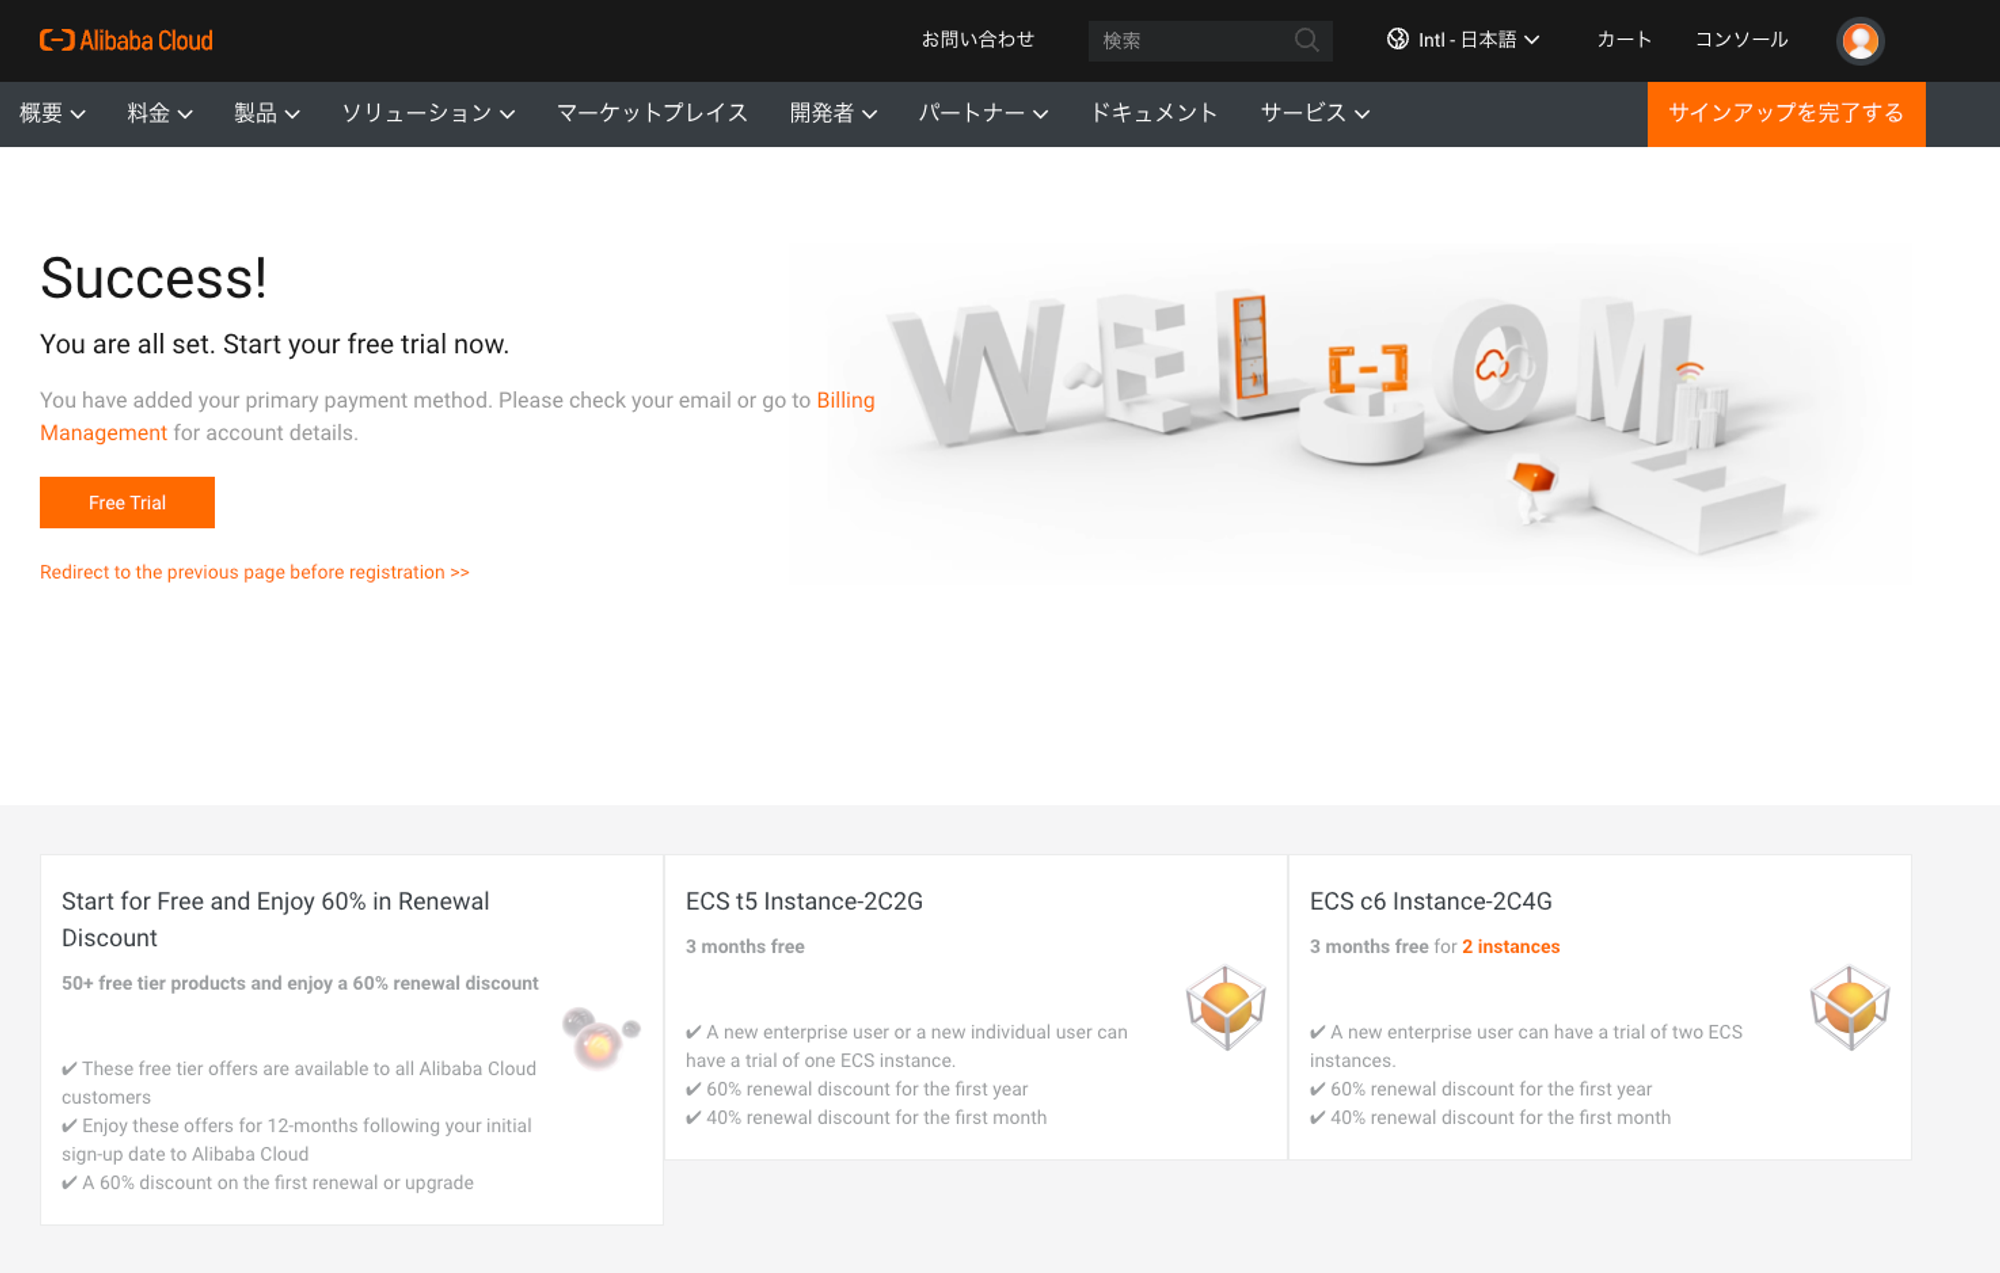The width and height of the screenshot is (2000, 1273).
Task: Open the マーケットプレイス page
Action: pyautogui.click(x=652, y=113)
